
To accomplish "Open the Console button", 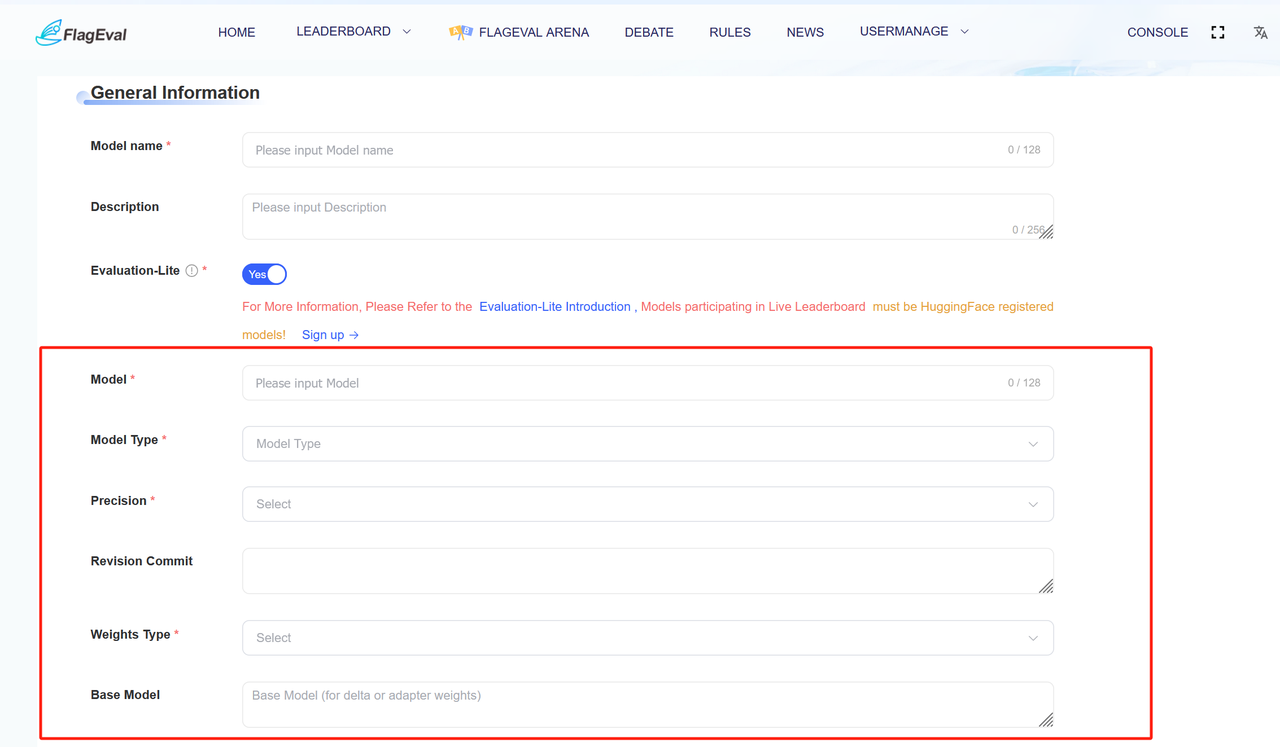I will point(1157,32).
